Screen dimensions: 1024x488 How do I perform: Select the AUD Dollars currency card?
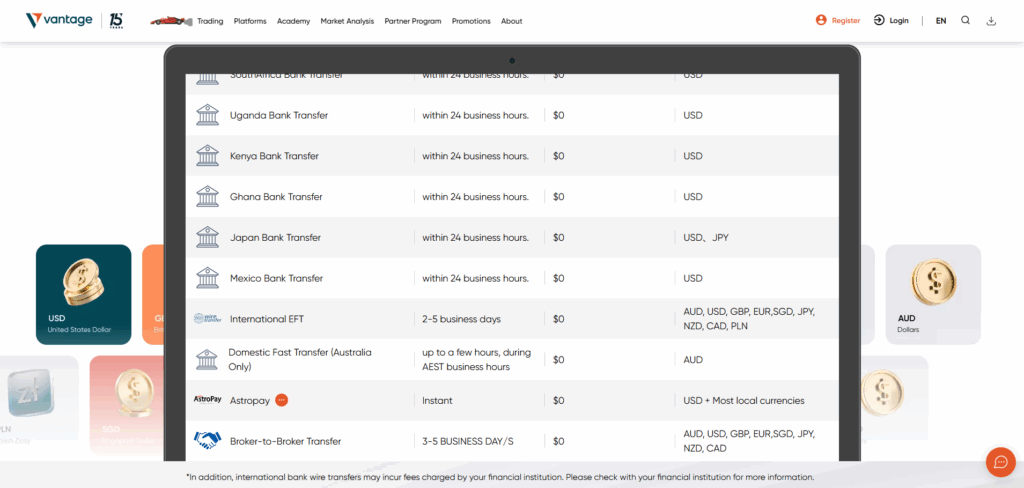[933, 294]
